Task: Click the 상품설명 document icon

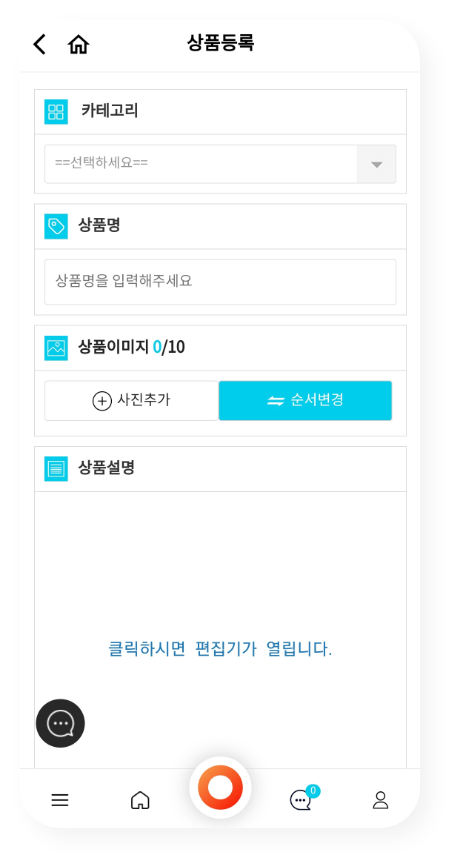Action: (56, 468)
